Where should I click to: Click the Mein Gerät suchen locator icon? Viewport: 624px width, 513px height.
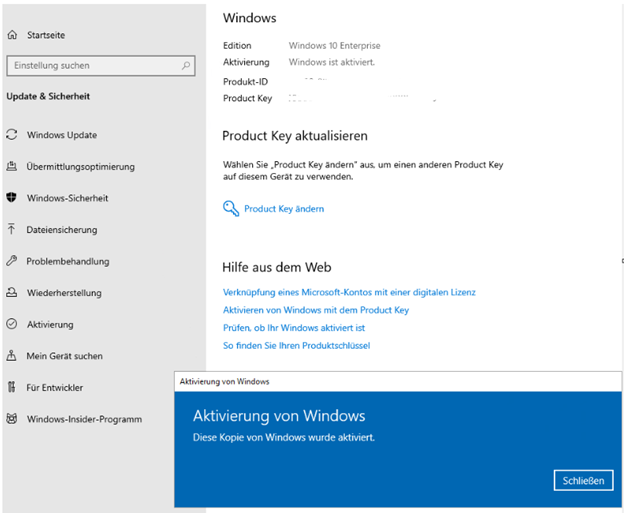click(12, 355)
